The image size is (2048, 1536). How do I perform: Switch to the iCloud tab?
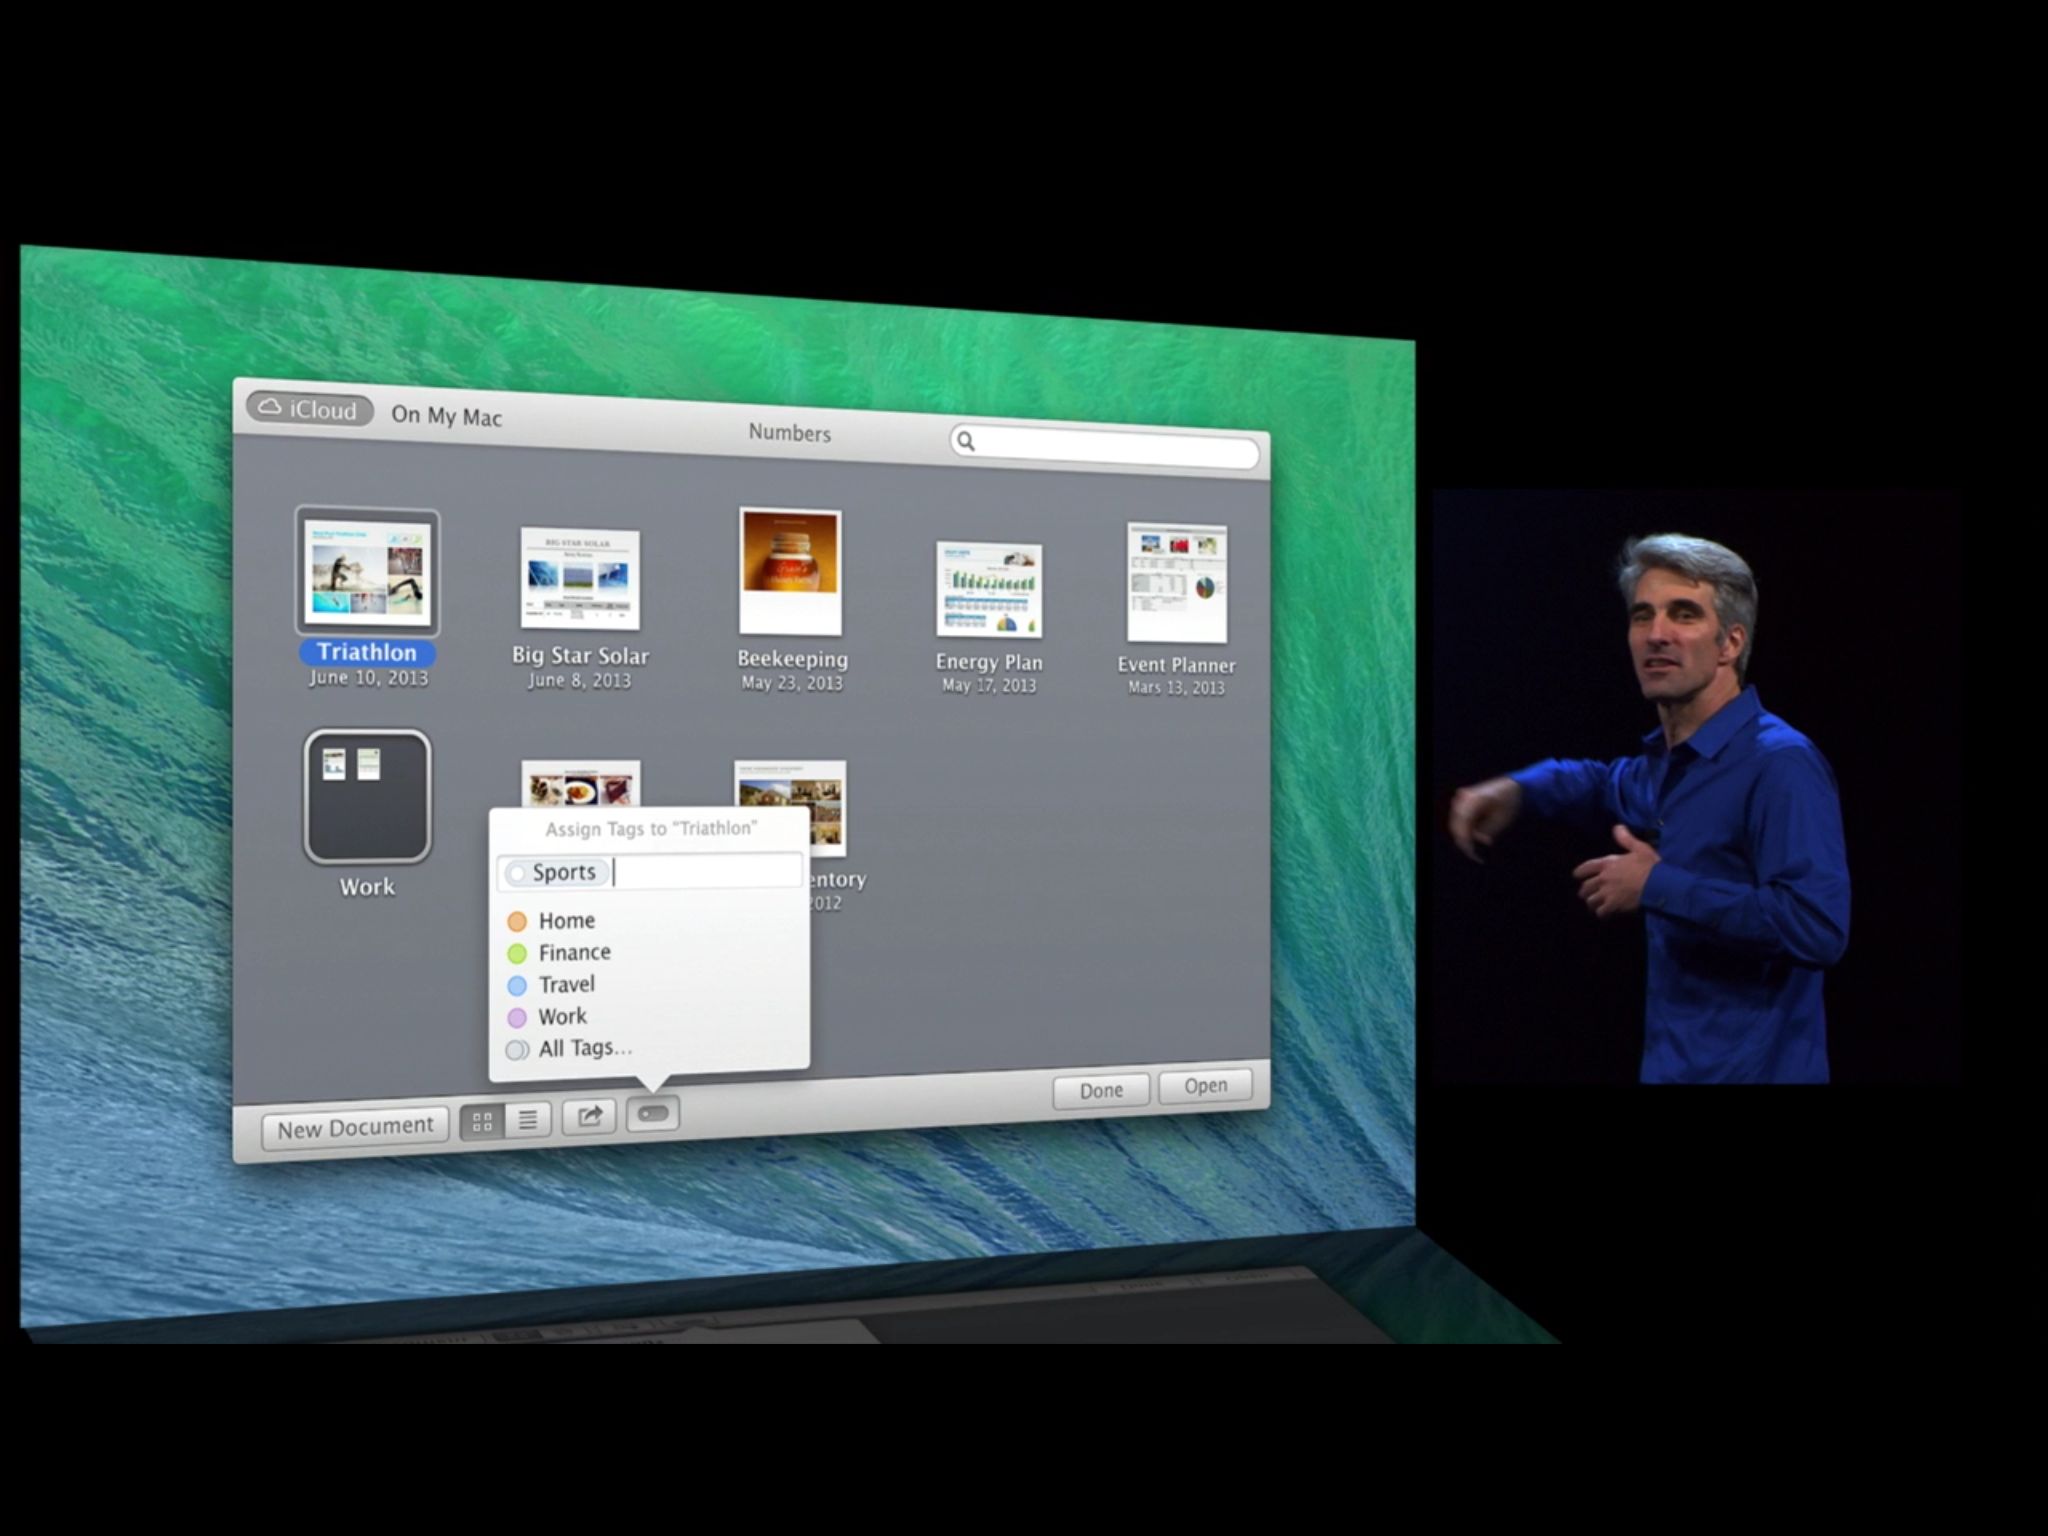(310, 409)
